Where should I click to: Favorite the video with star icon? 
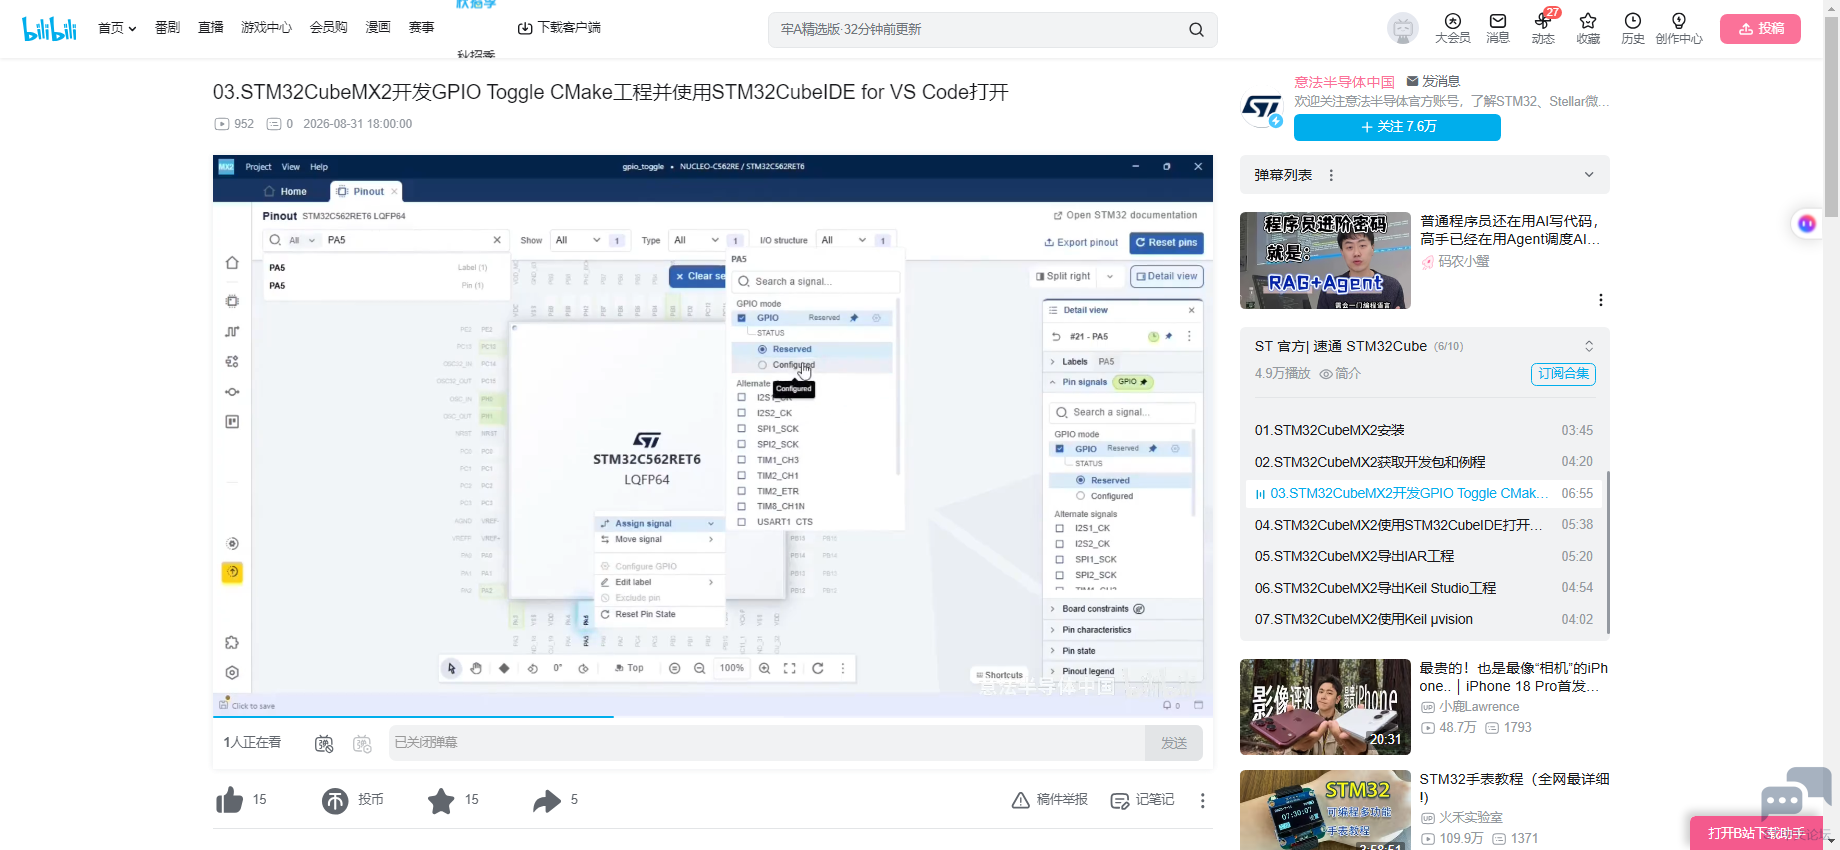tap(441, 800)
